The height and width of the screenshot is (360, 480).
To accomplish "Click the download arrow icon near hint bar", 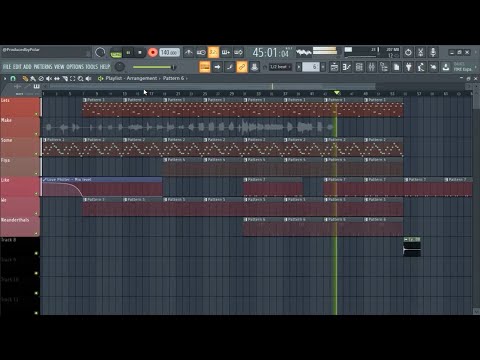I will click(x=446, y=67).
